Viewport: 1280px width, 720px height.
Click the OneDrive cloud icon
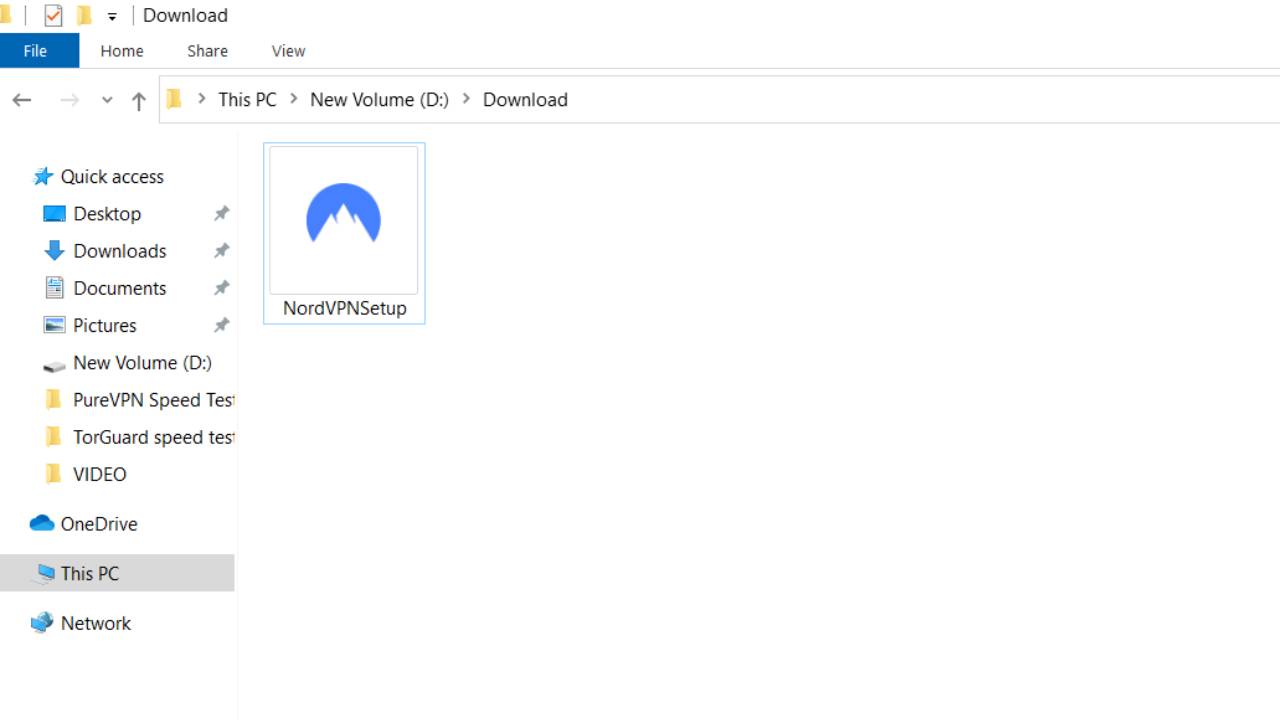pos(42,523)
